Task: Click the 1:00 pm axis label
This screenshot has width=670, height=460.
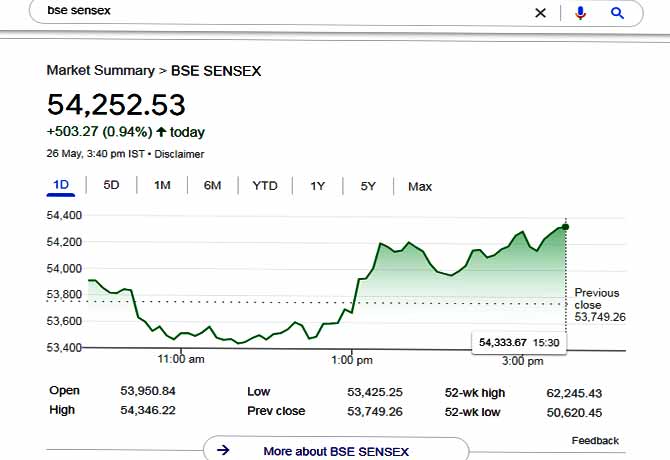Action: (x=352, y=360)
